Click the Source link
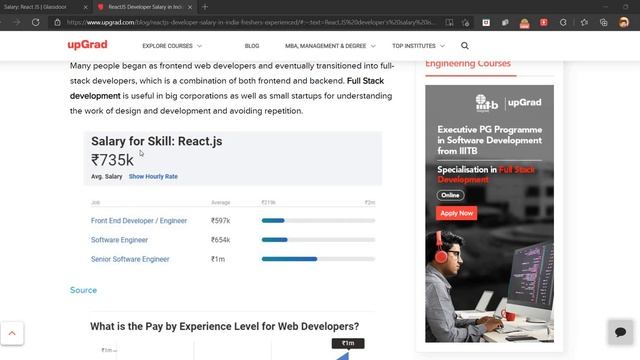Screen dimensions: 640x360 point(83,290)
